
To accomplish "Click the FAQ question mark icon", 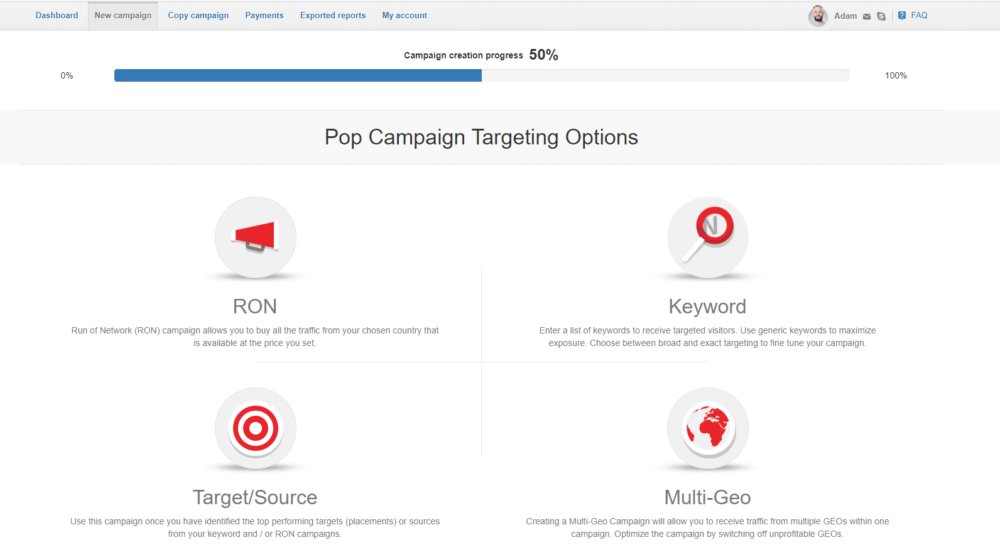I will click(x=902, y=15).
